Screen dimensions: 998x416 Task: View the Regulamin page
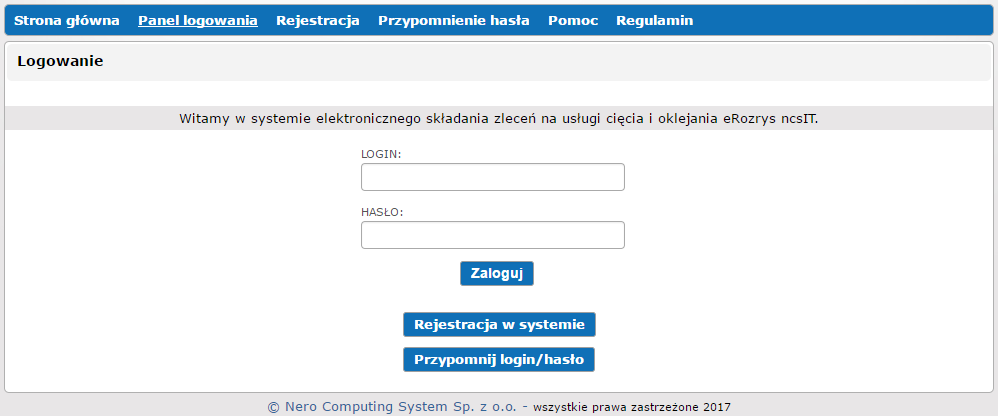(654, 20)
